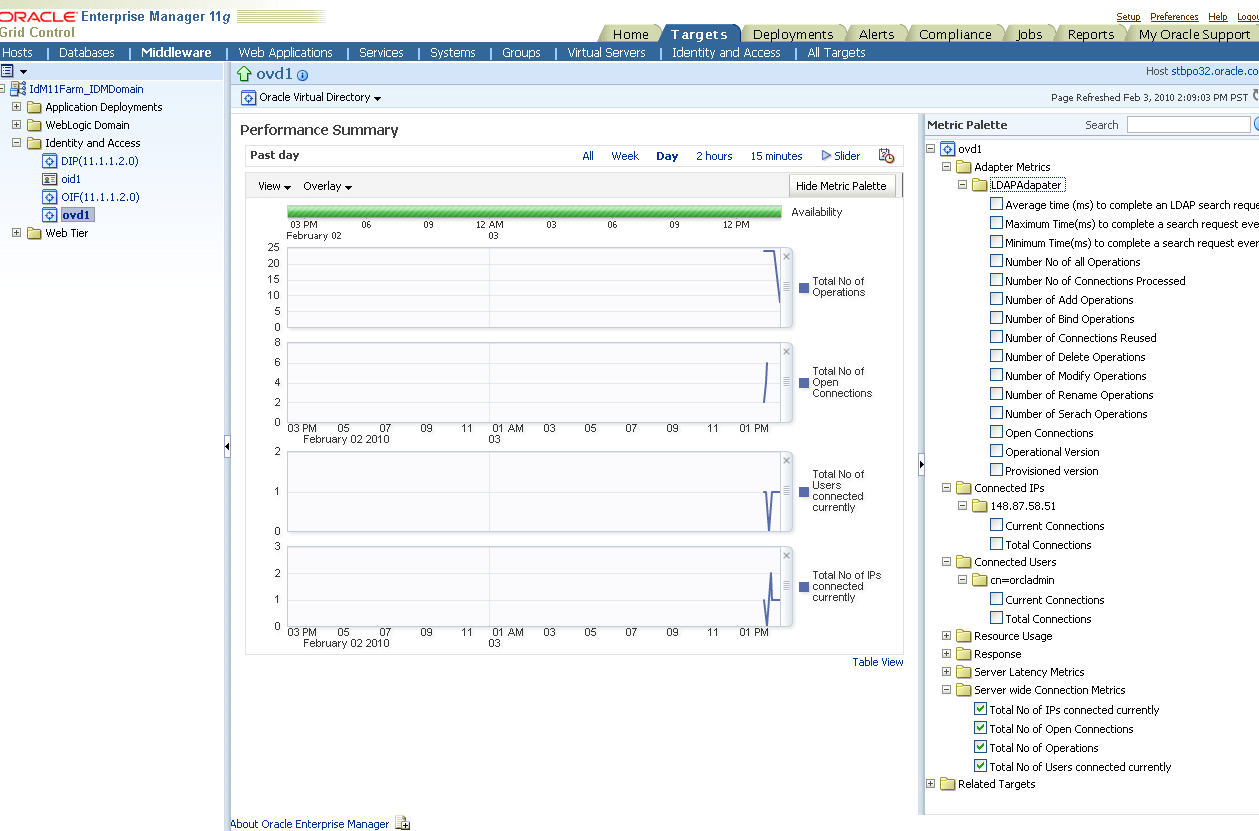1259x831 pixels.
Task: Click the ovd1 target information icon
Action: tap(303, 75)
